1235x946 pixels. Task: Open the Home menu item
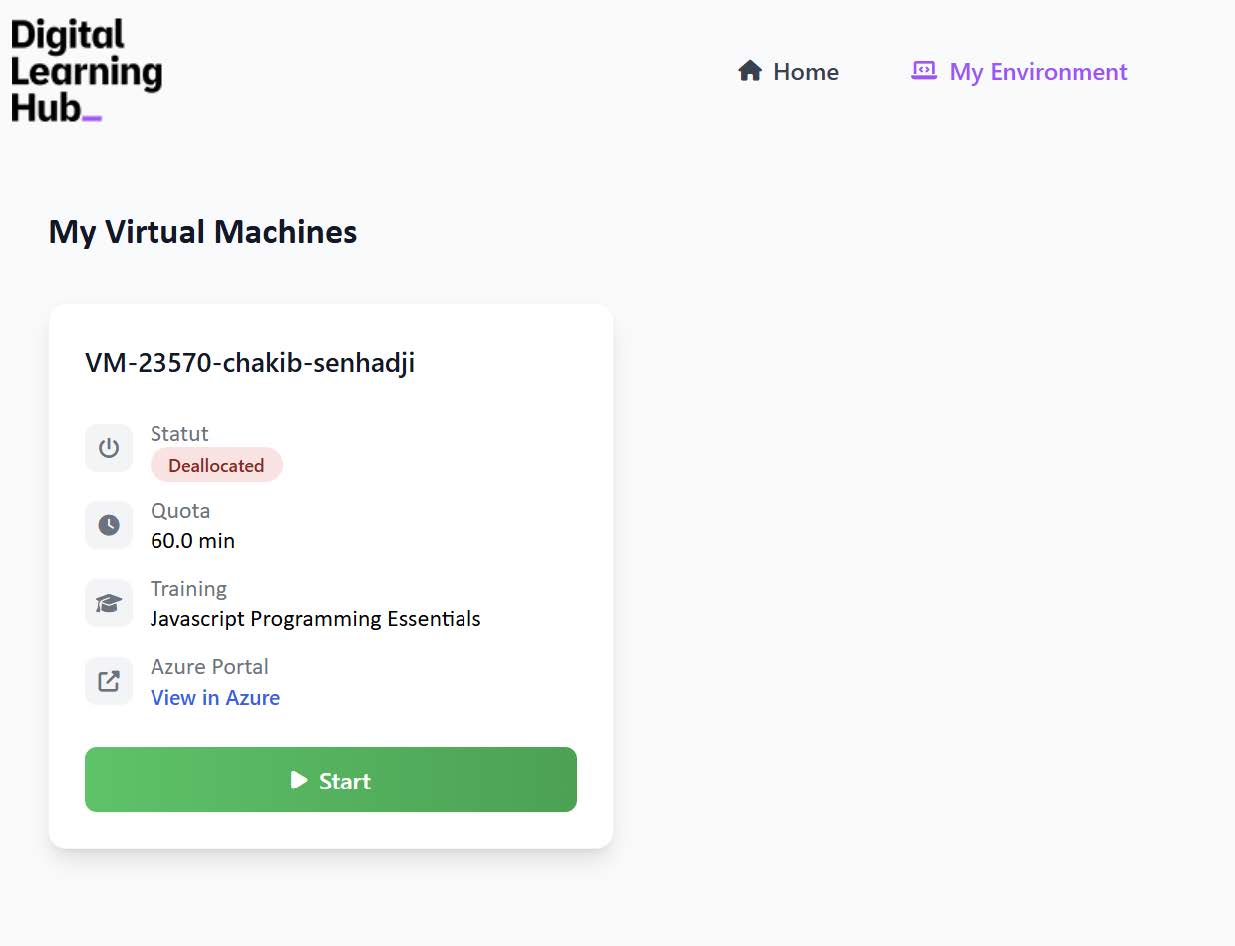pos(805,72)
